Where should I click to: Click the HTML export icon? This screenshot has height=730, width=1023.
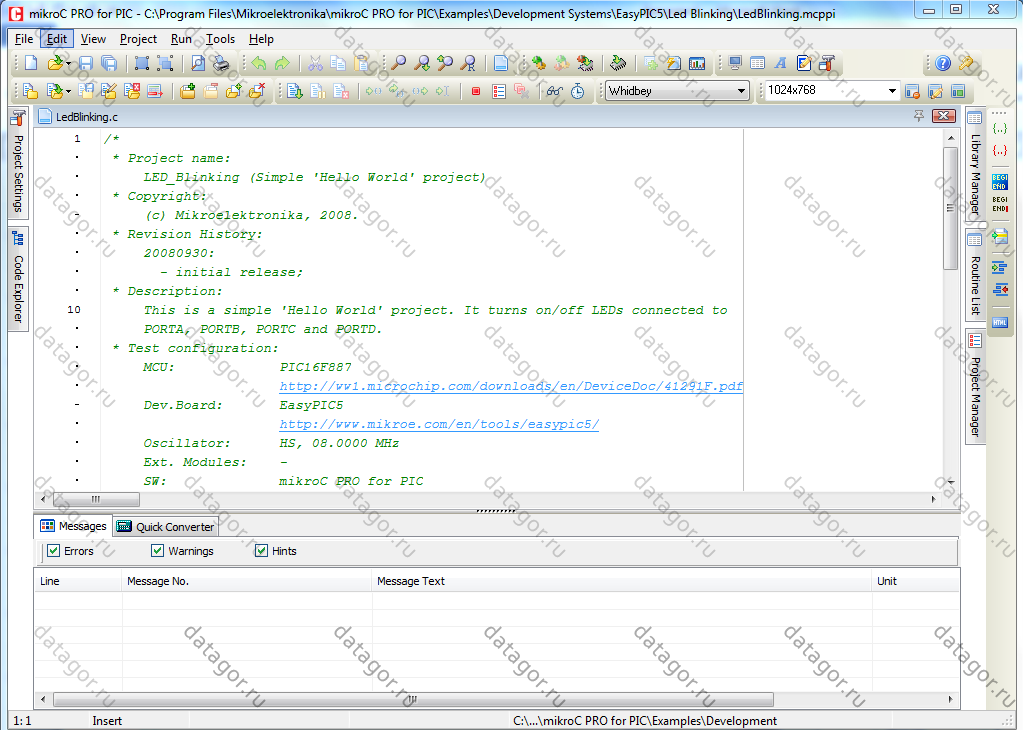[1000, 322]
